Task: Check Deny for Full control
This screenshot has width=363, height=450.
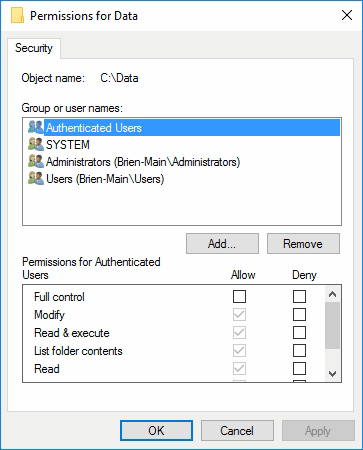Action: 299,296
